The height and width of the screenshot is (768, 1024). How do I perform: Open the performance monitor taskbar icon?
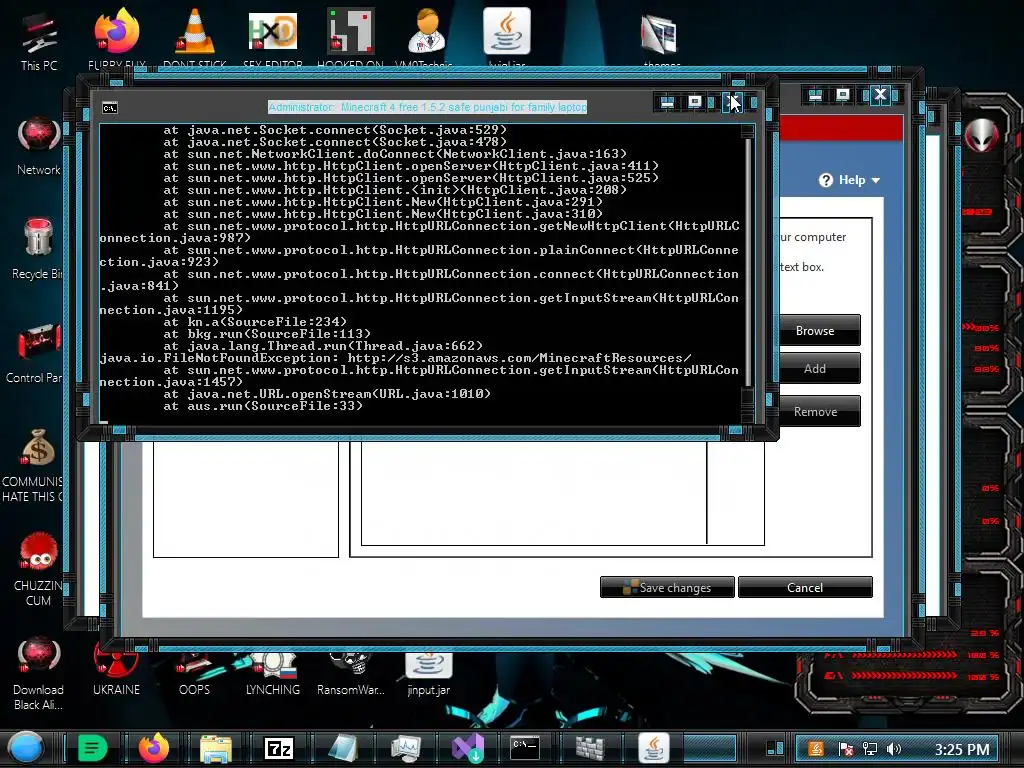pos(405,748)
